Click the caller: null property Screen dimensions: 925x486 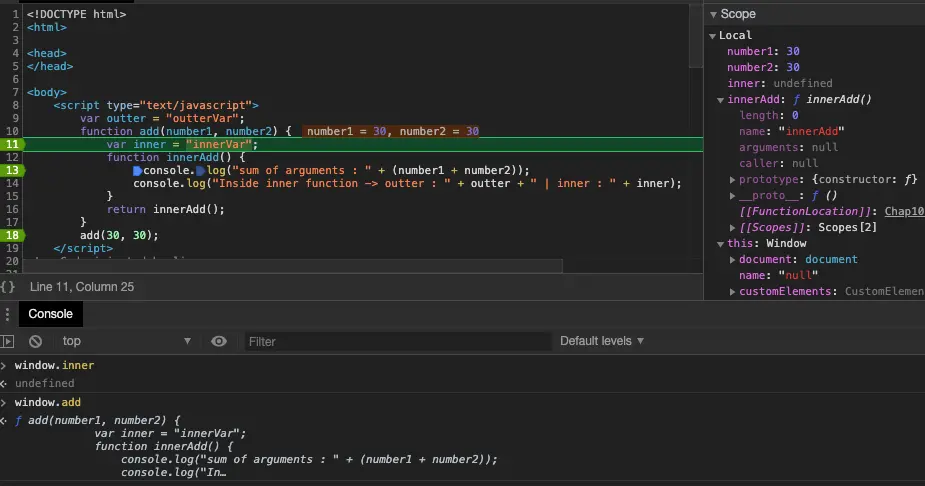pyautogui.click(x=778, y=163)
